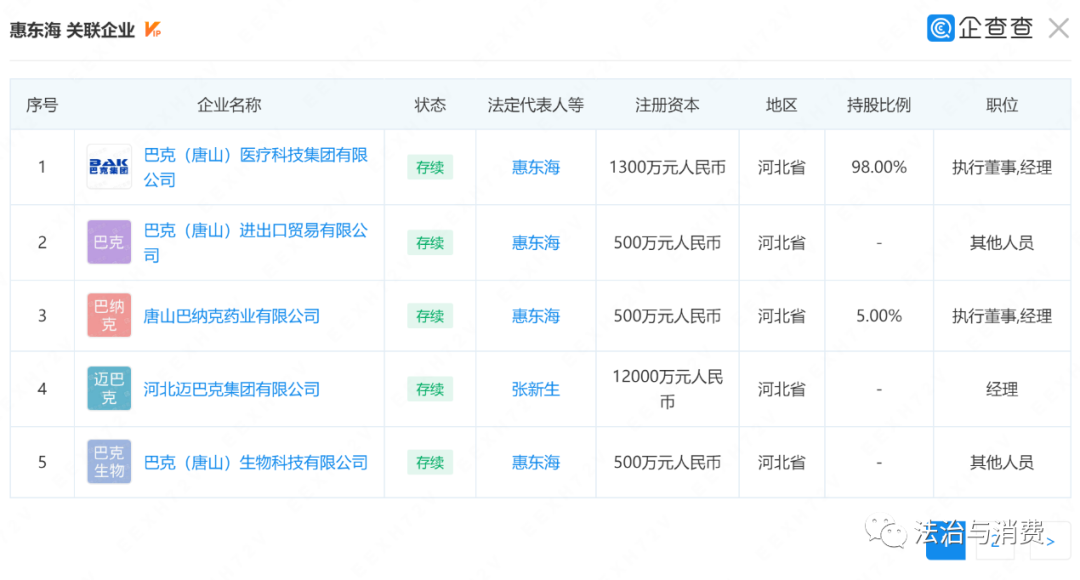Open 唐山巴纳克药业有限公司 company page

(x=232, y=316)
